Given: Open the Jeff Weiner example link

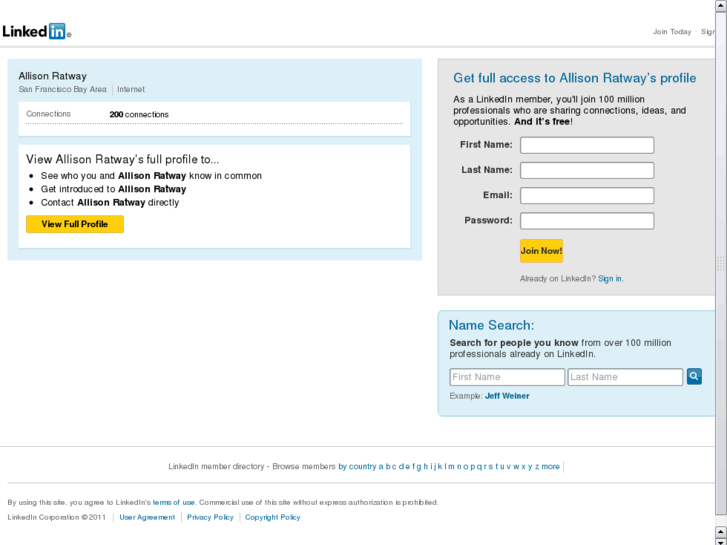Looking at the screenshot, I should click(507, 396).
